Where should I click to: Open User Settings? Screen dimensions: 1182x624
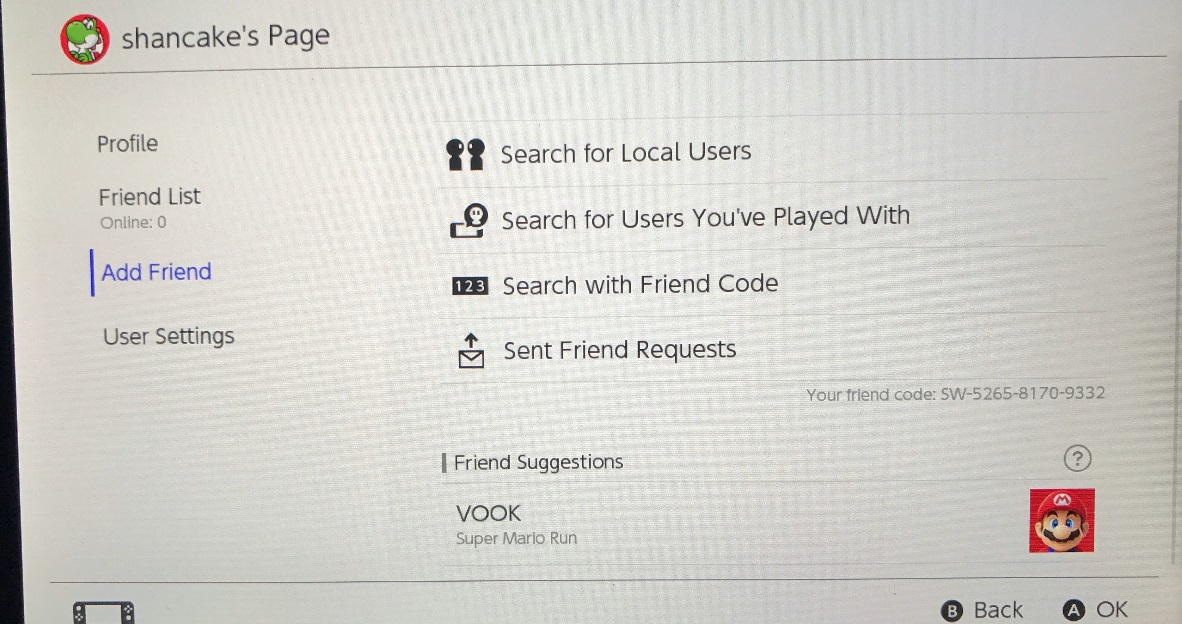tap(168, 337)
